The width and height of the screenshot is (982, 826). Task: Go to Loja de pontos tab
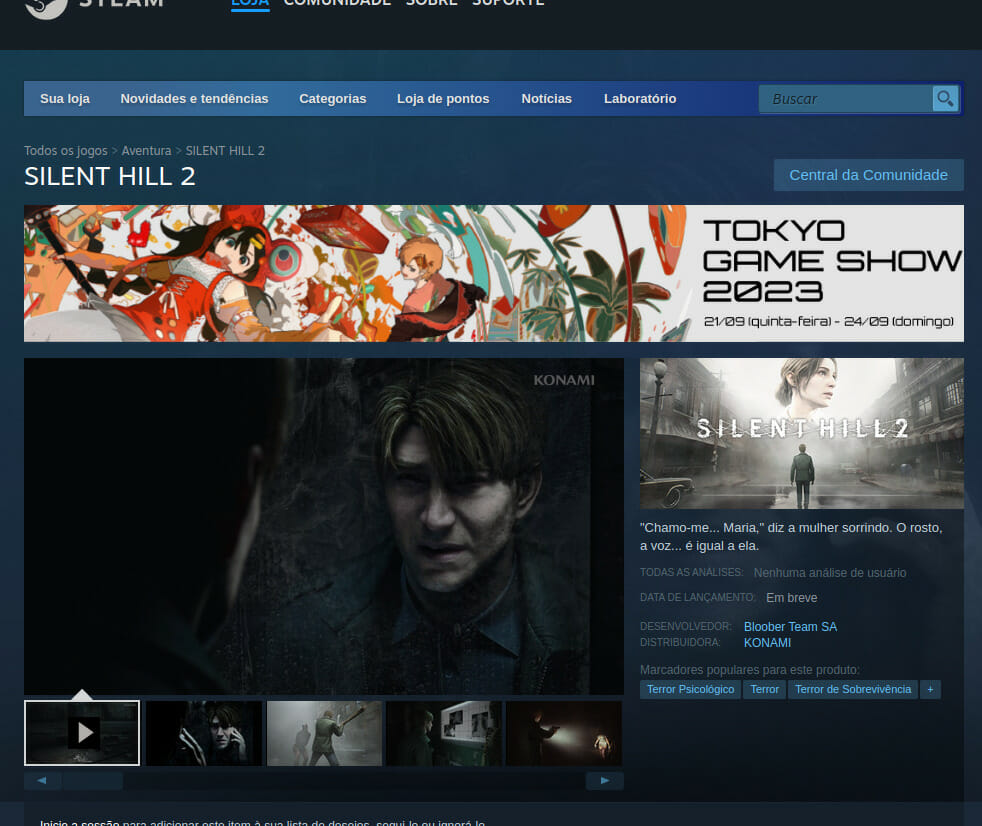pos(443,99)
